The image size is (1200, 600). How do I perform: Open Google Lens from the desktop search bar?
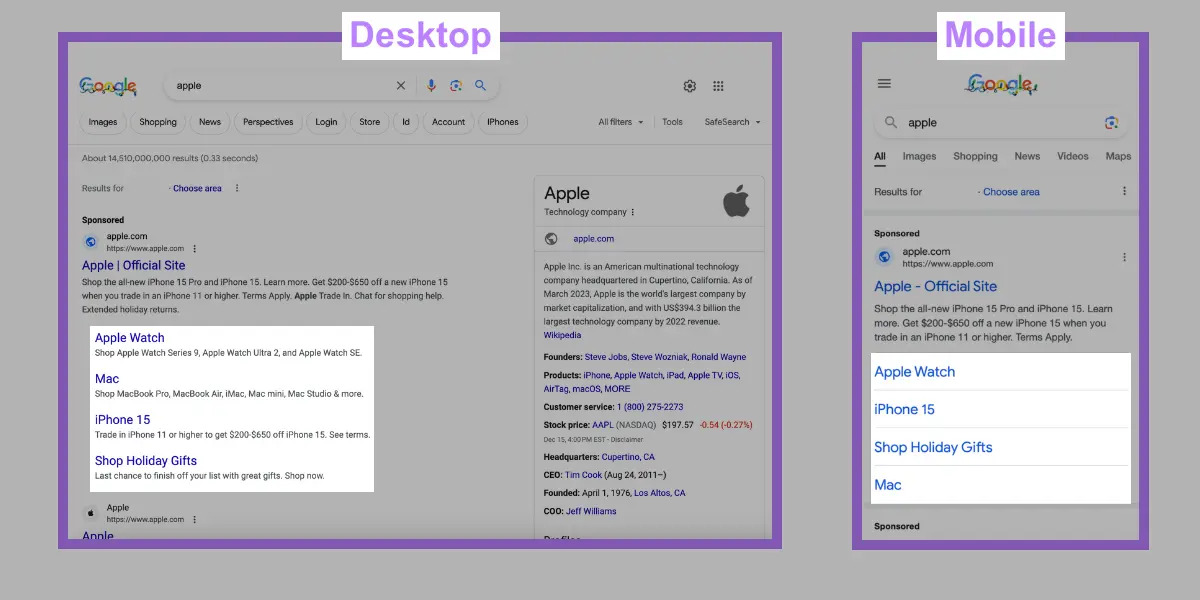[457, 86]
